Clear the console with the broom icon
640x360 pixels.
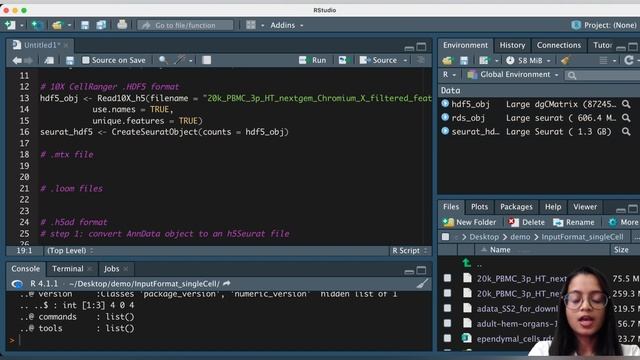423,283
